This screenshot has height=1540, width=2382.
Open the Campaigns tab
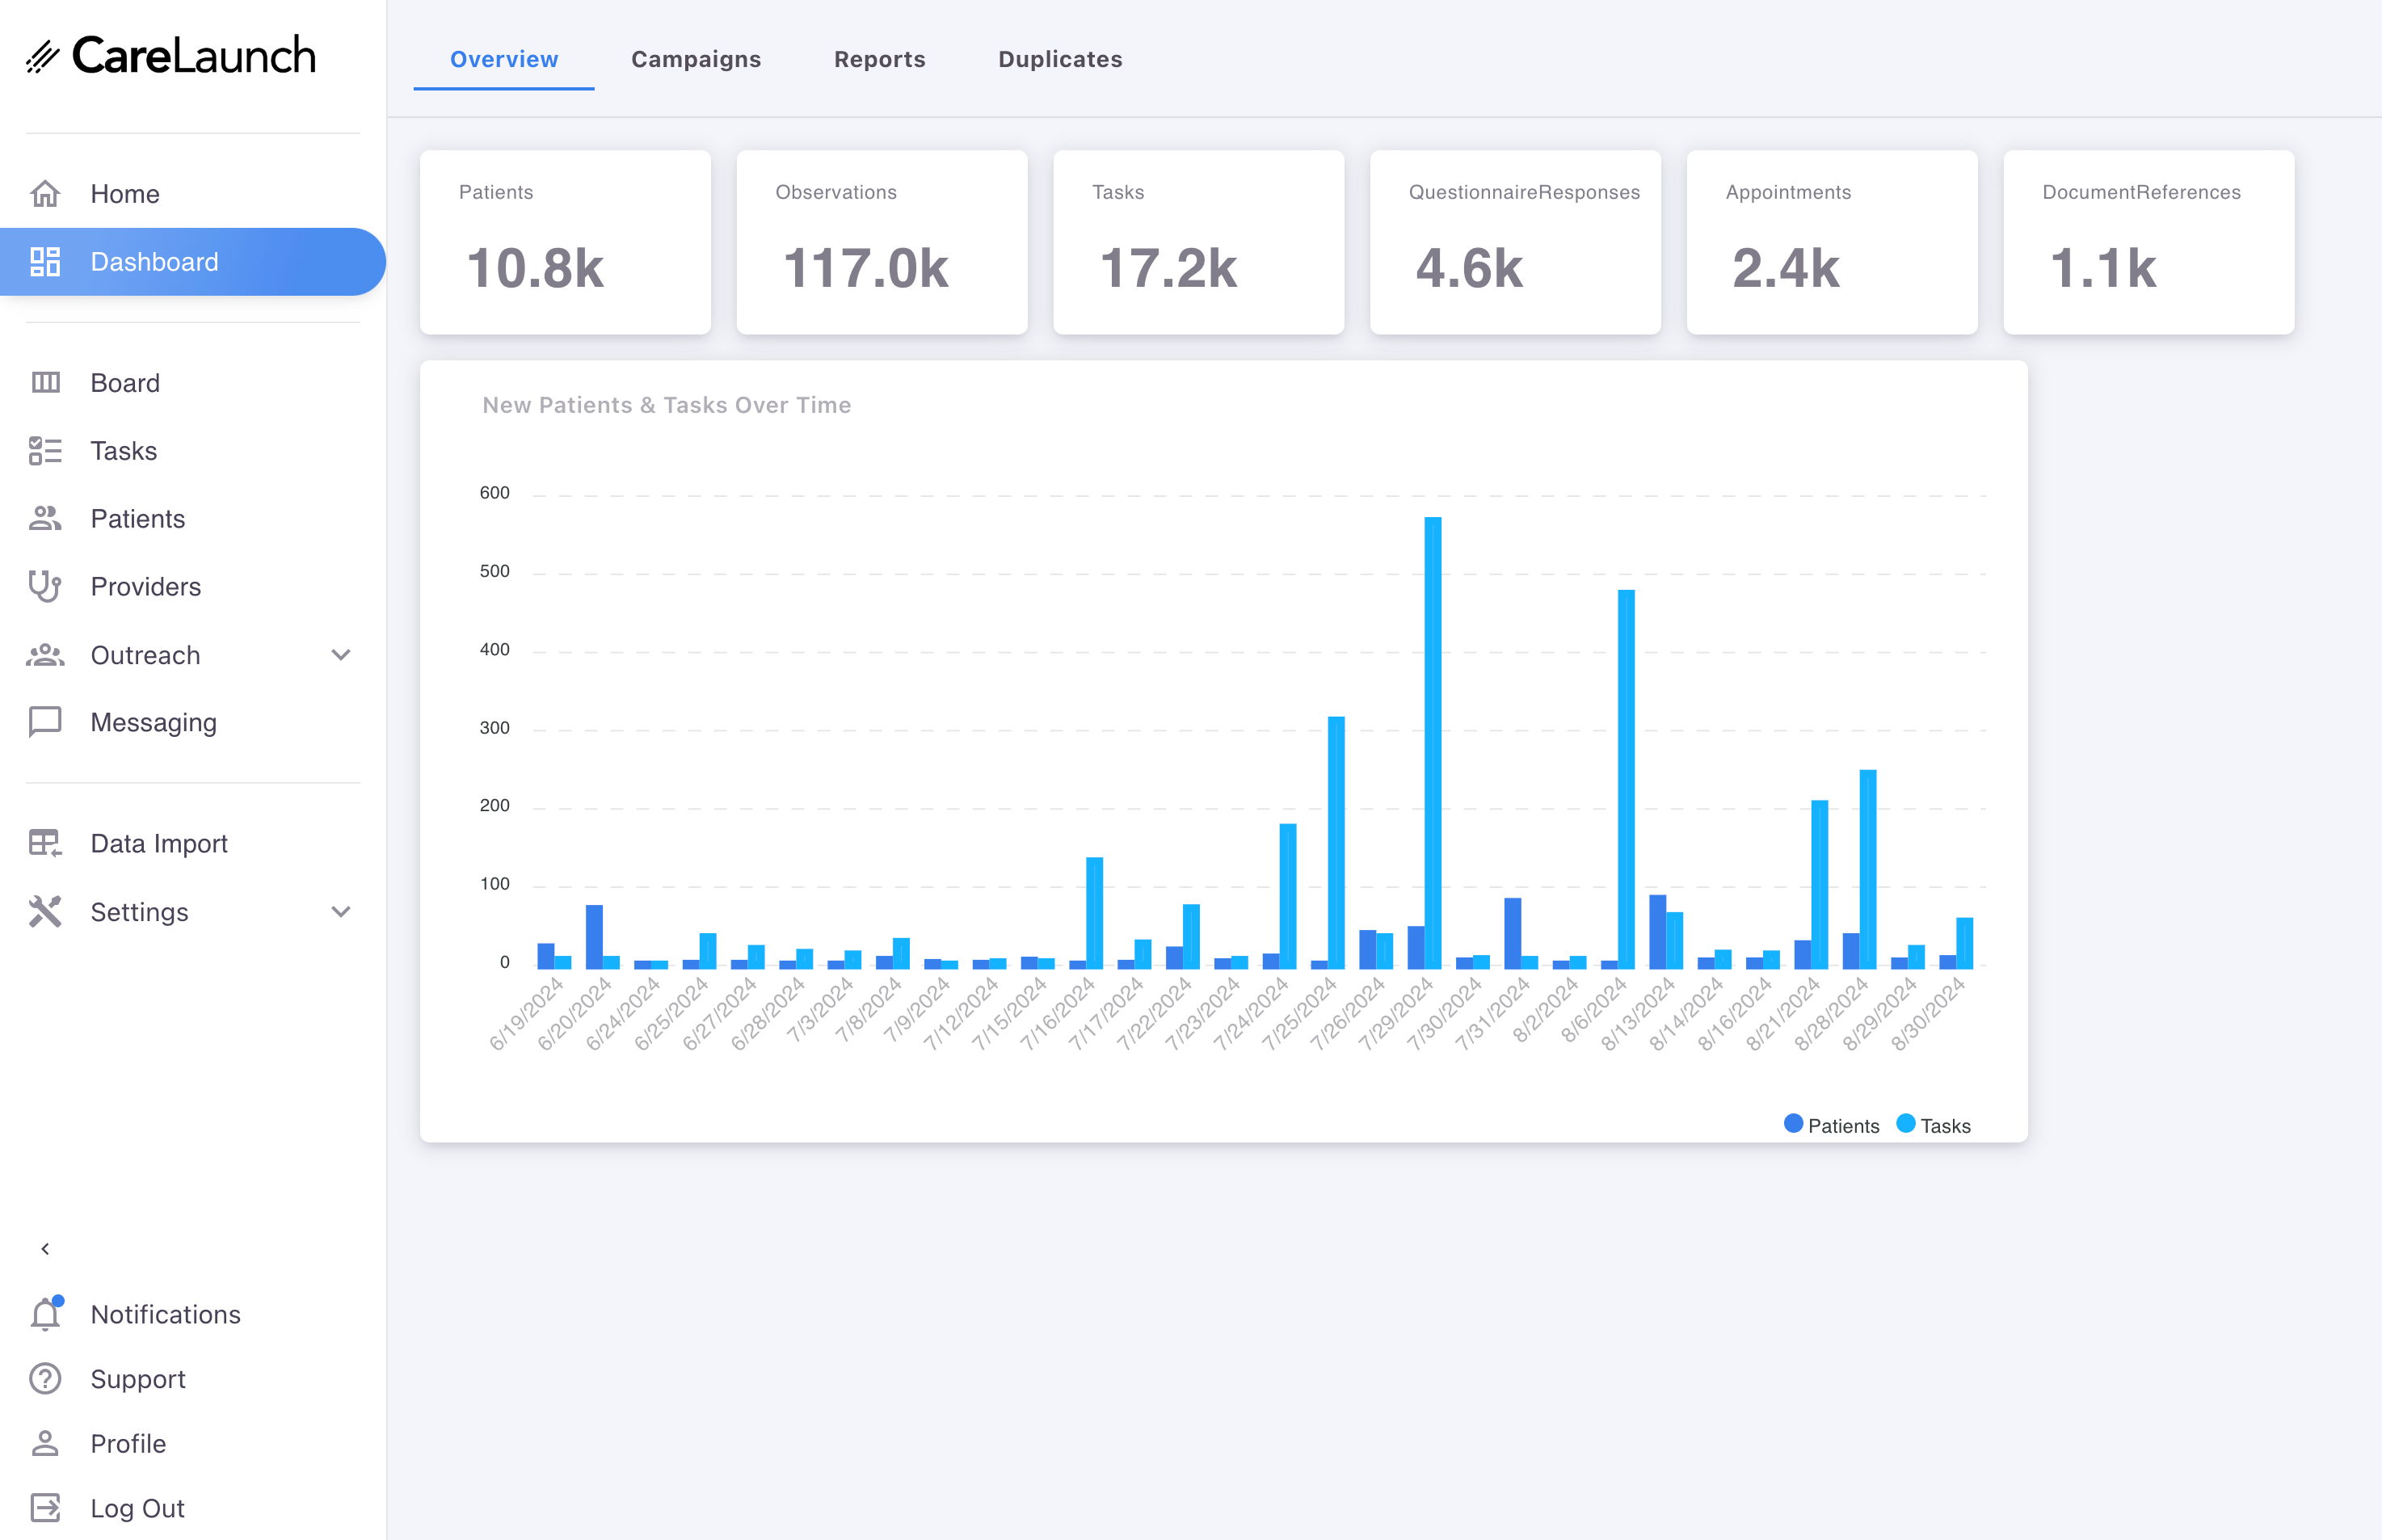click(x=696, y=60)
